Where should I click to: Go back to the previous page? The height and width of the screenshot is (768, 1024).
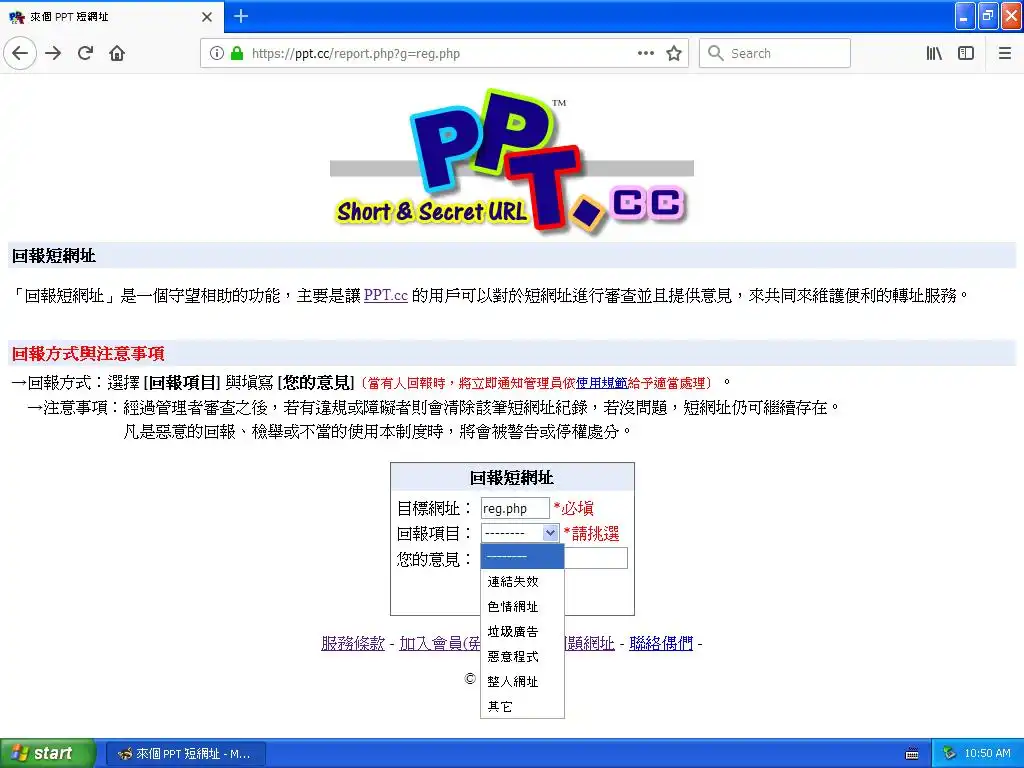tap(20, 53)
